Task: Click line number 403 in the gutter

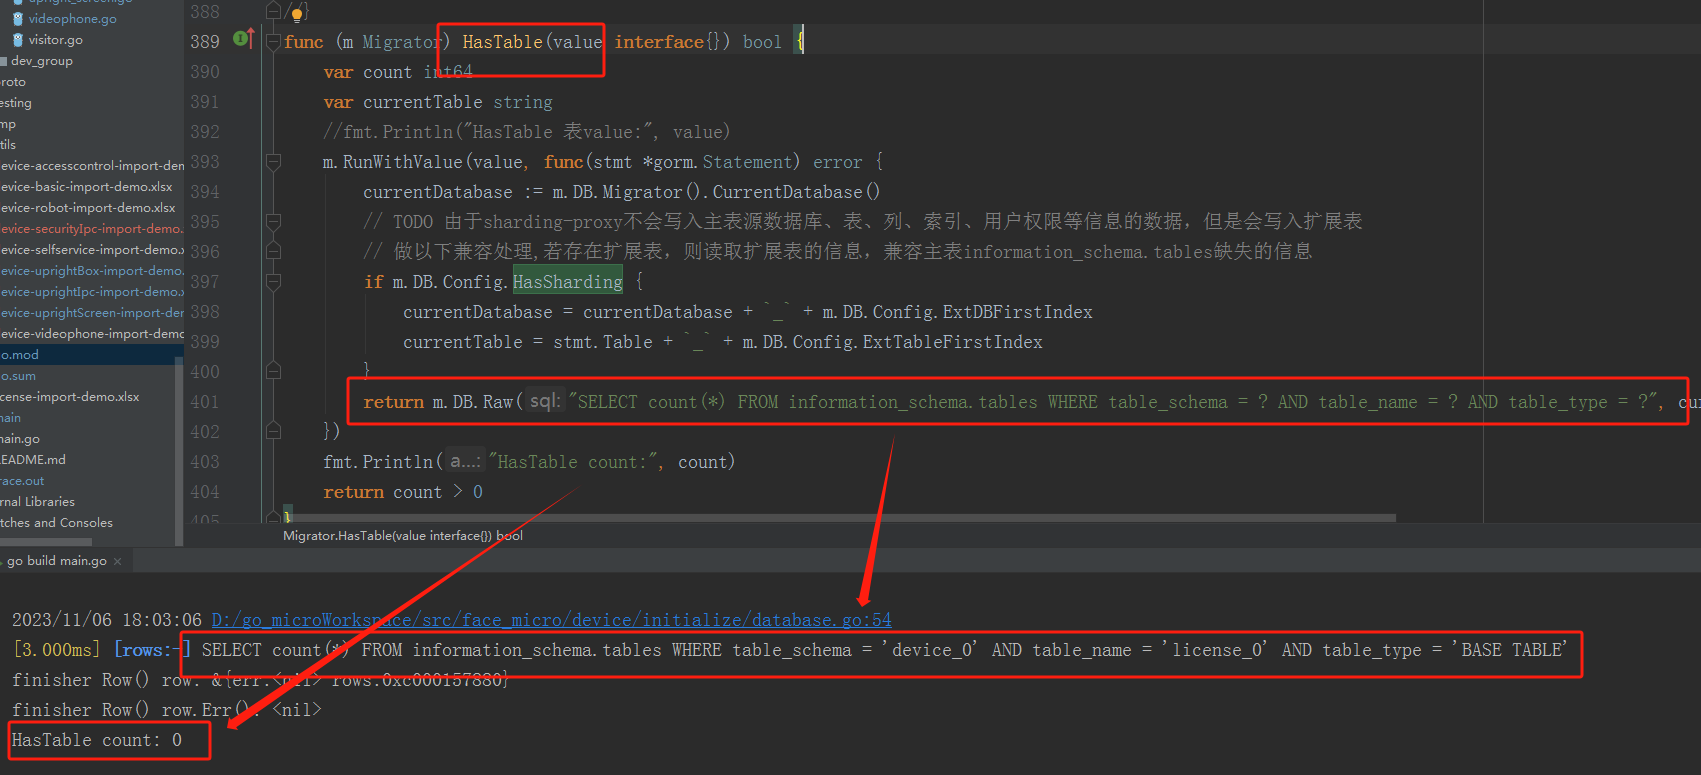Action: [205, 461]
